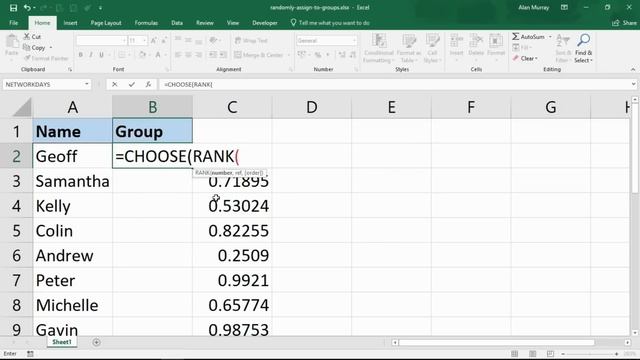Click the cell containing 0.82255

pyautogui.click(x=232, y=231)
